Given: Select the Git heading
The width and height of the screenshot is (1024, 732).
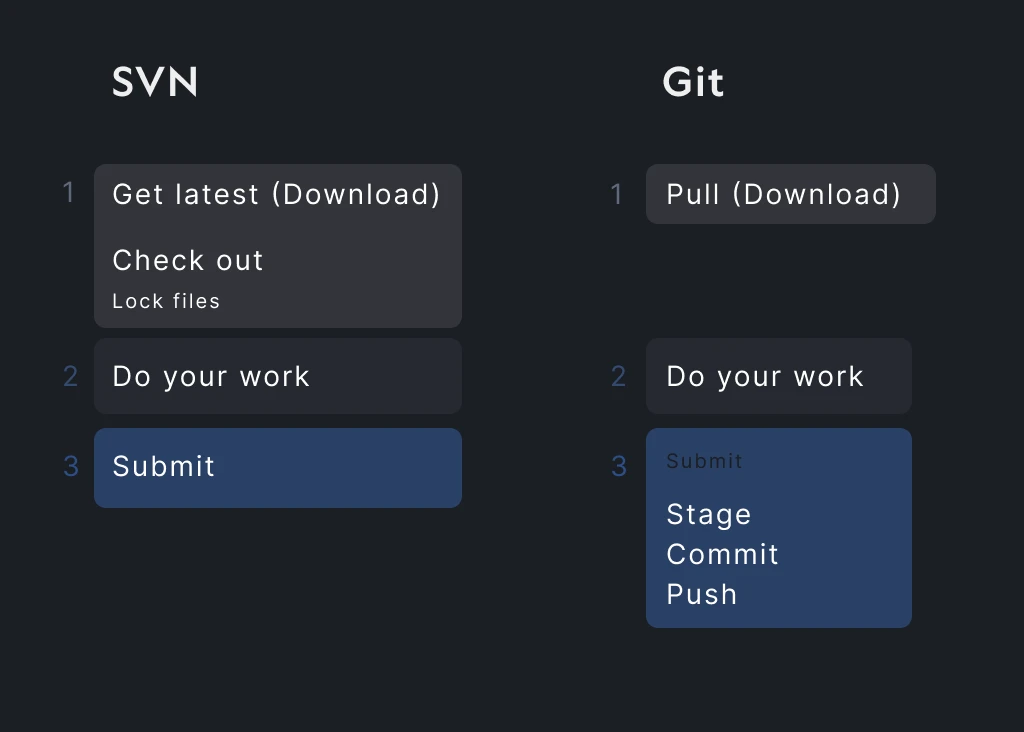Looking at the screenshot, I should pyautogui.click(x=693, y=82).
